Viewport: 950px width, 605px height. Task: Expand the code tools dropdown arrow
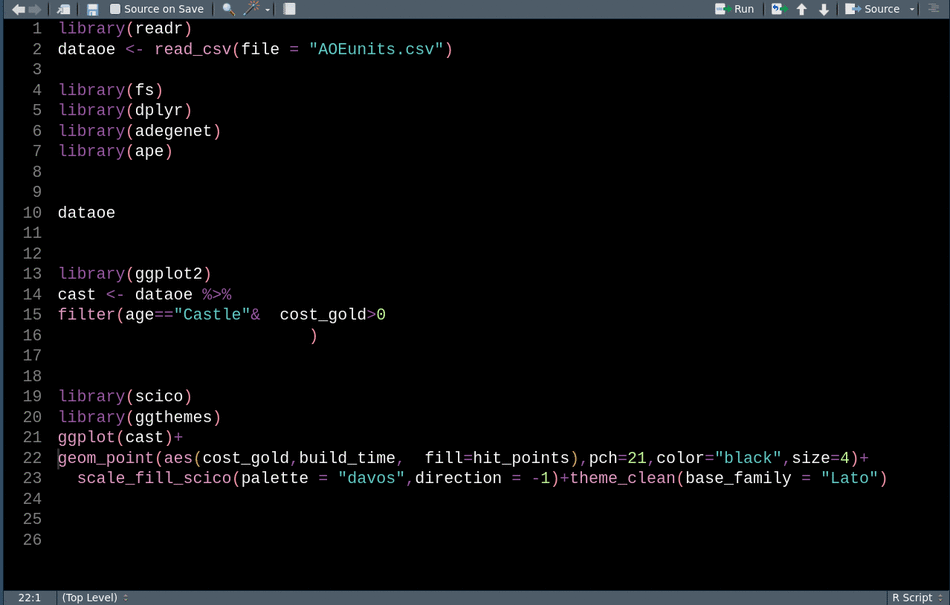267,10
